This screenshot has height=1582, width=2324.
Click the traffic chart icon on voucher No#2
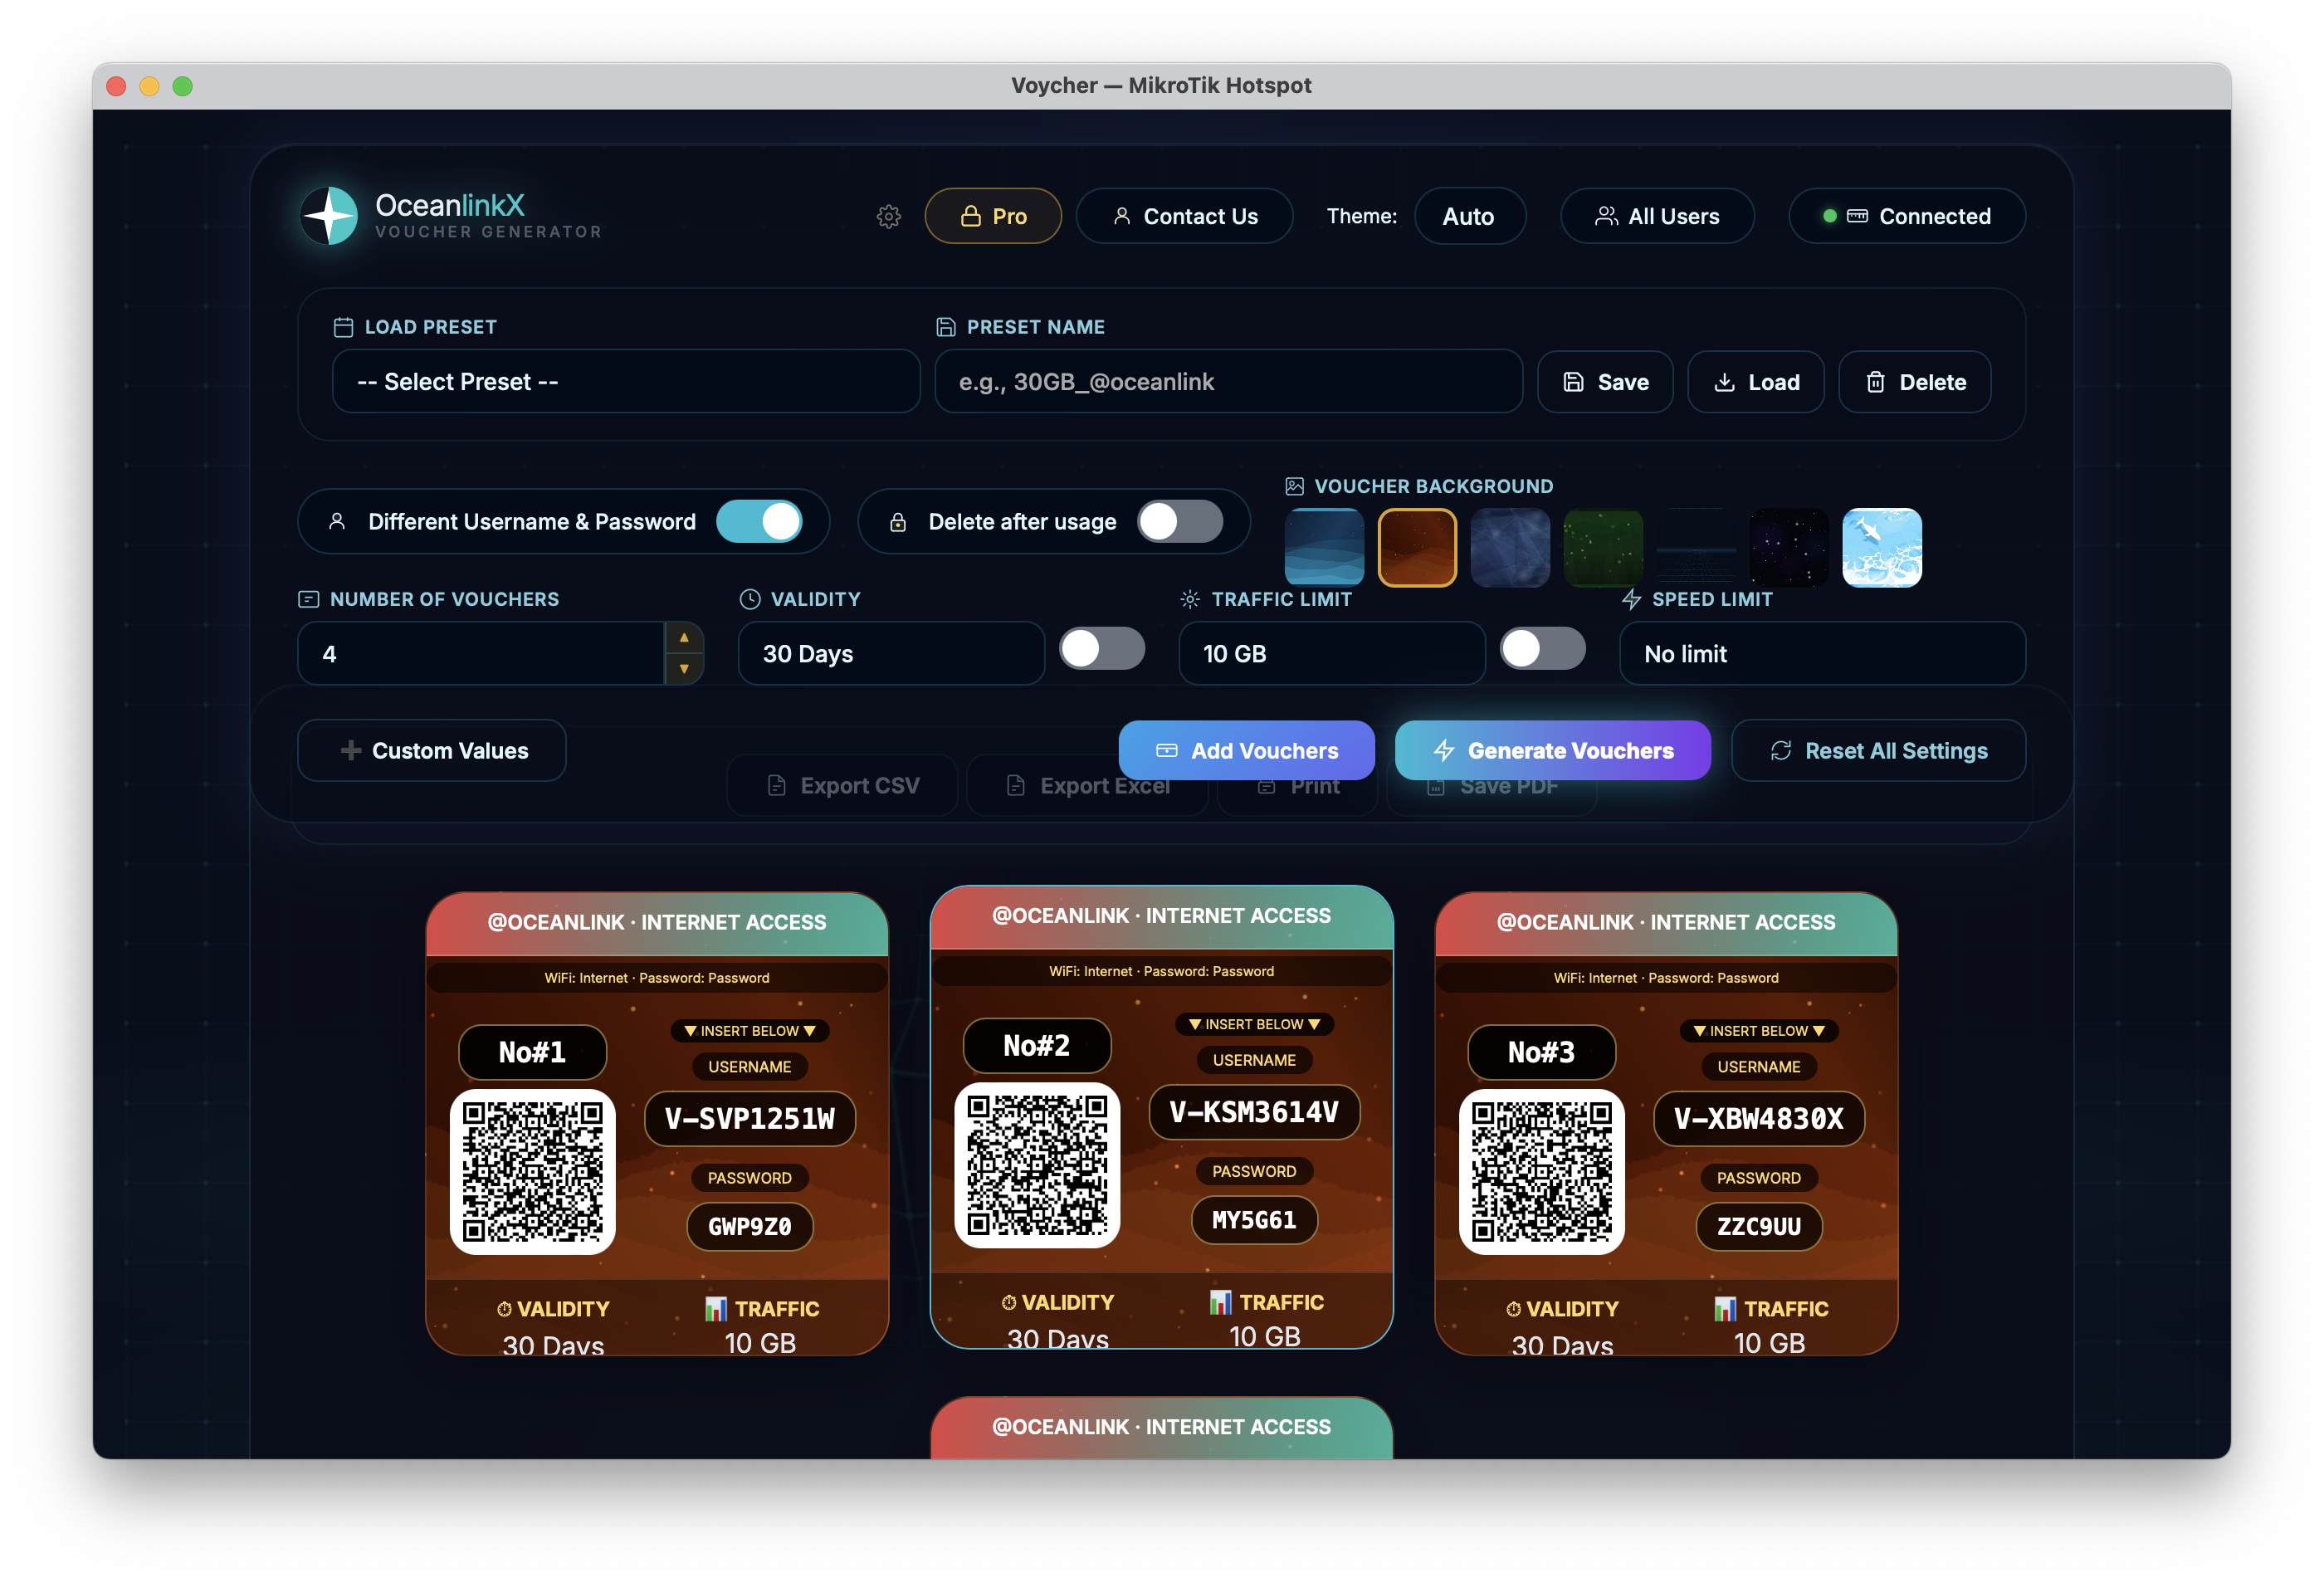click(1221, 1301)
